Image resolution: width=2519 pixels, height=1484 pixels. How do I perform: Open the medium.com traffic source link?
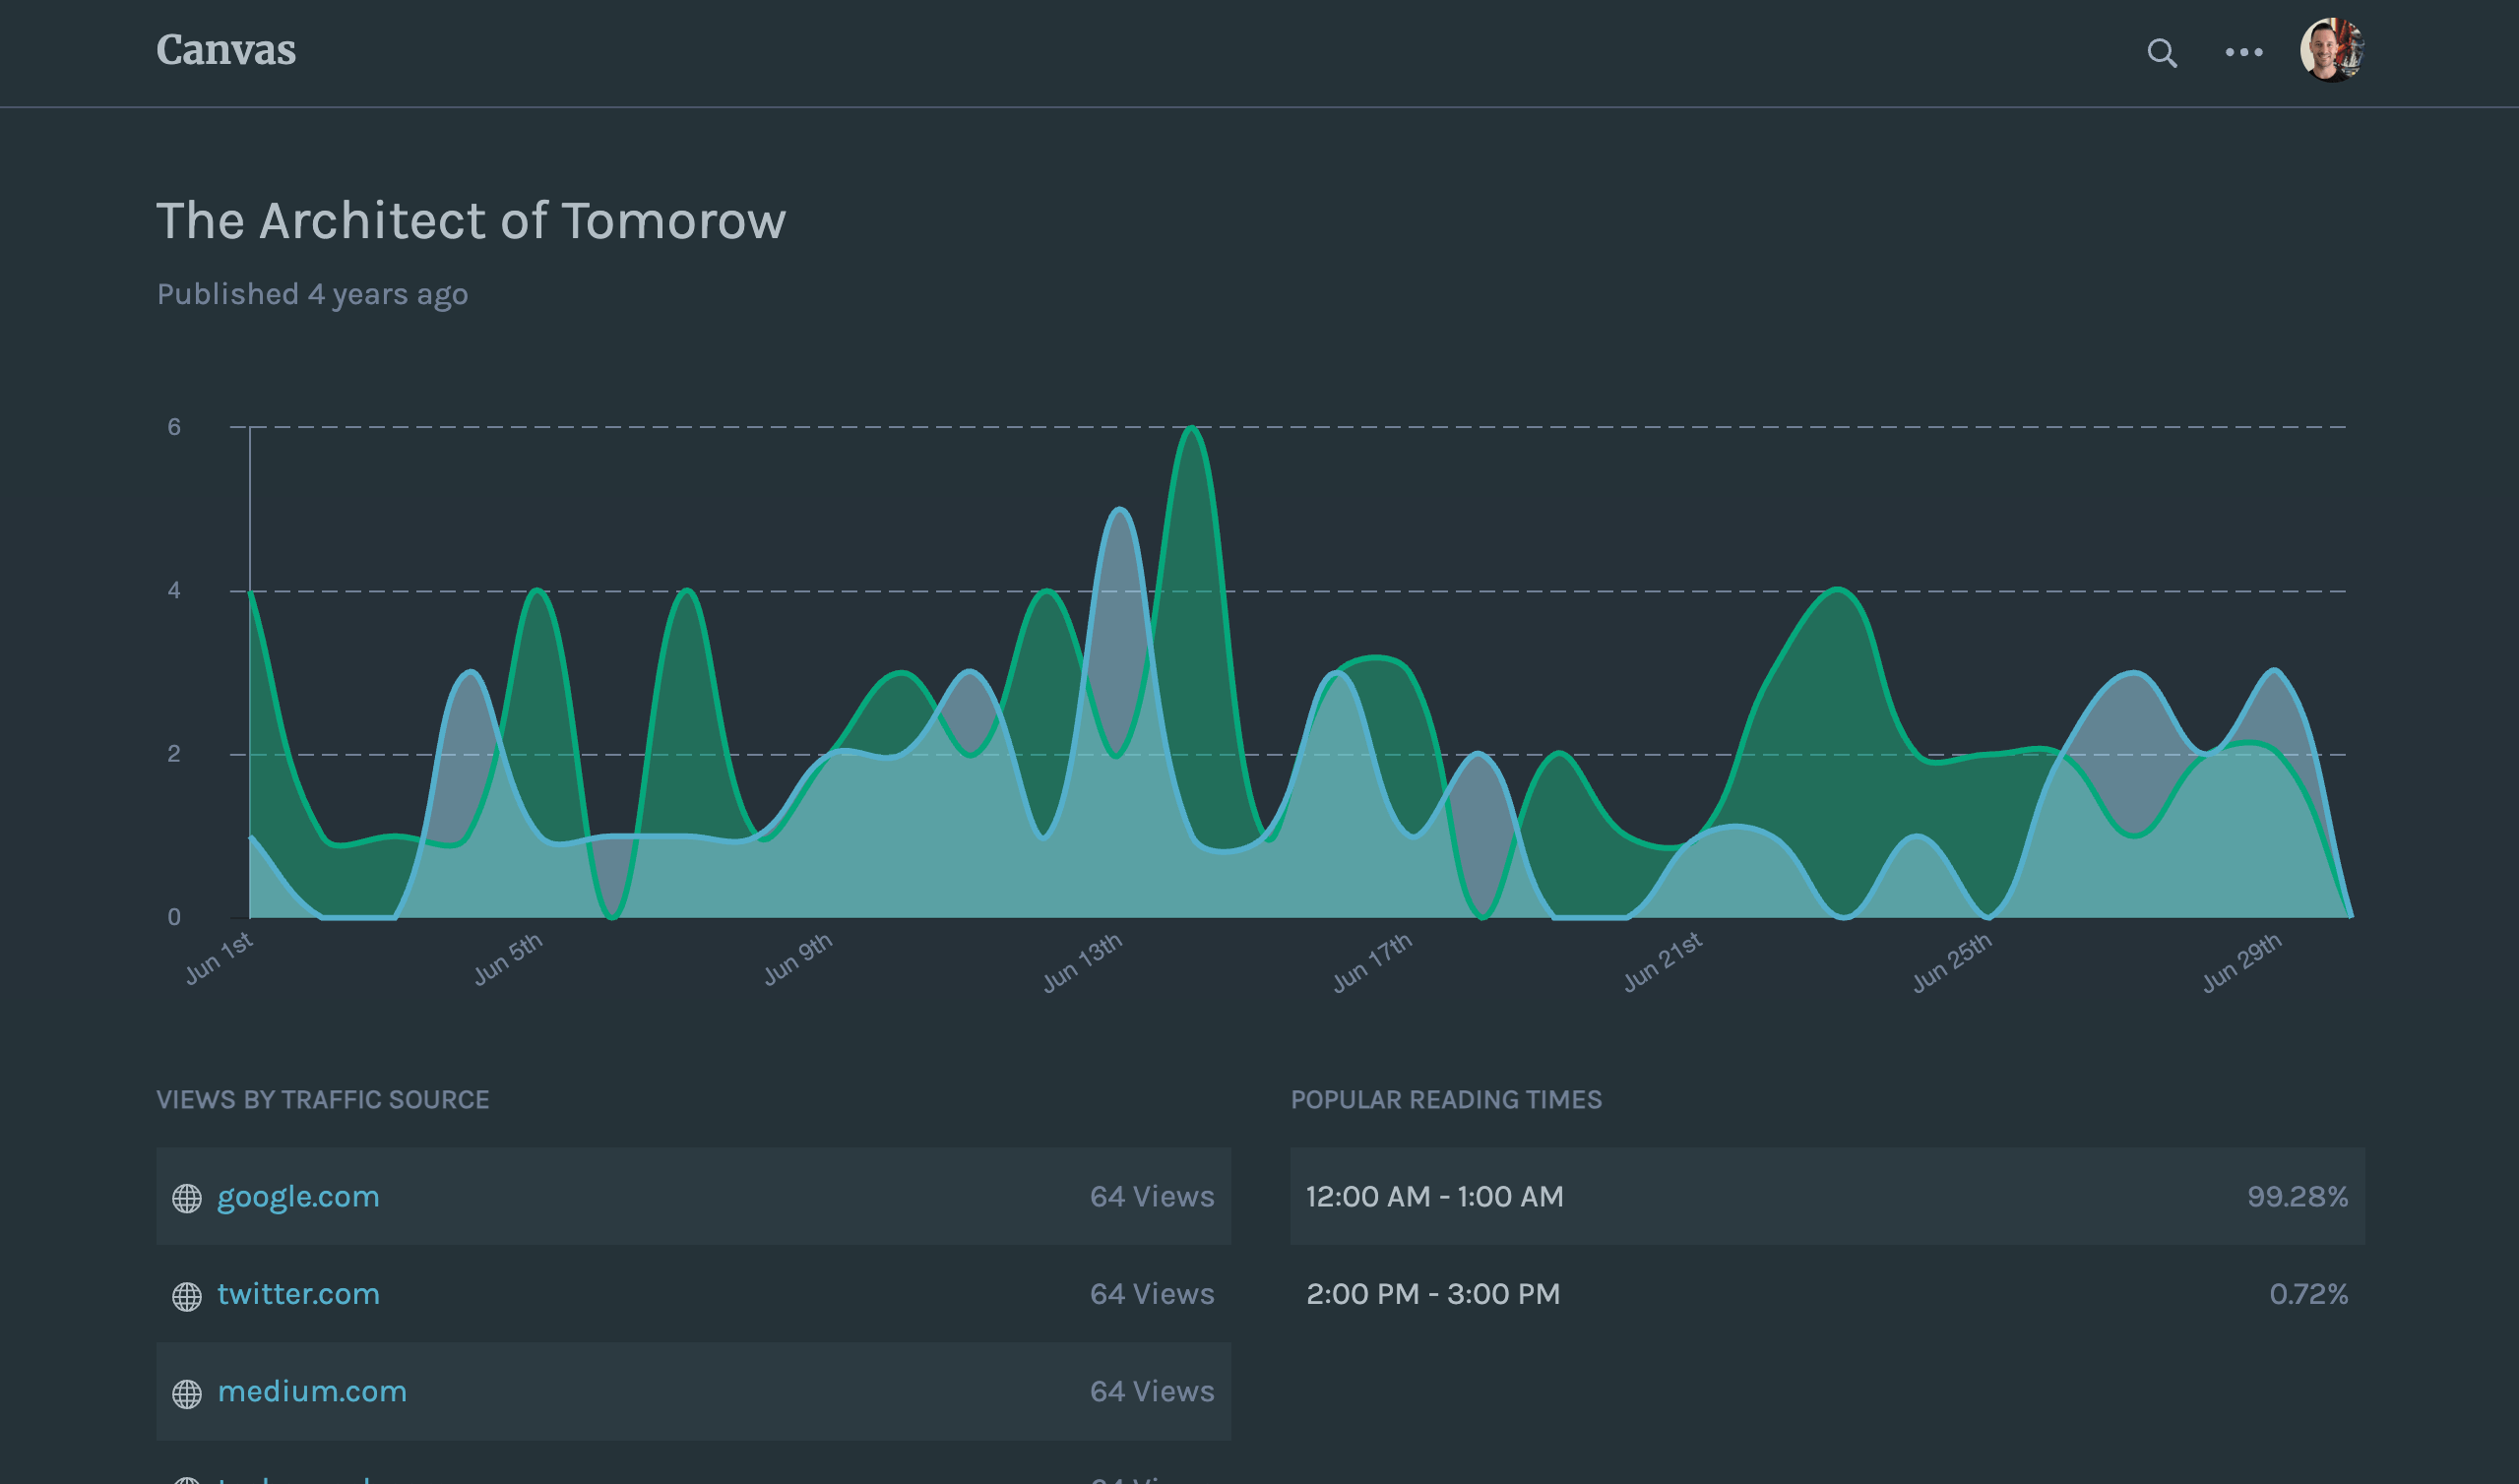(x=312, y=1391)
